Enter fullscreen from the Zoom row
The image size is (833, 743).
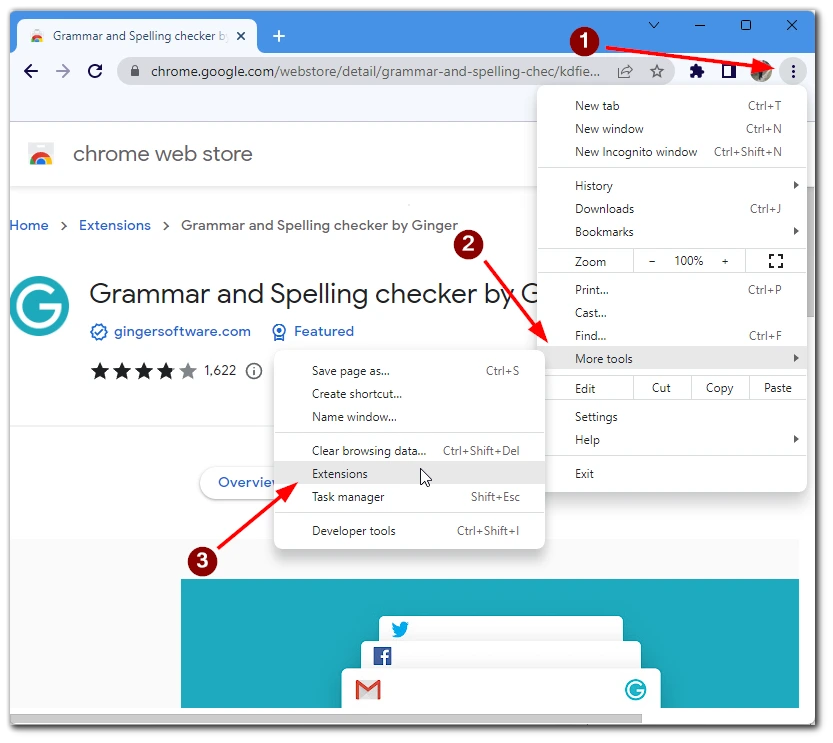point(776,261)
